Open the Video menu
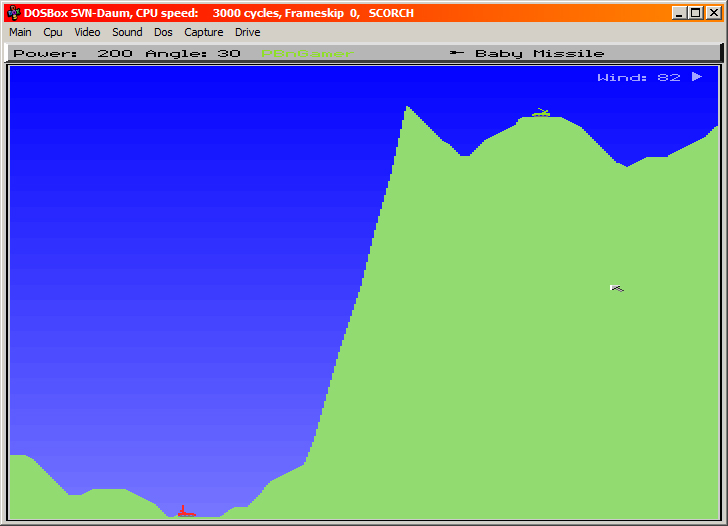Image resolution: width=728 pixels, height=526 pixels. [x=87, y=32]
